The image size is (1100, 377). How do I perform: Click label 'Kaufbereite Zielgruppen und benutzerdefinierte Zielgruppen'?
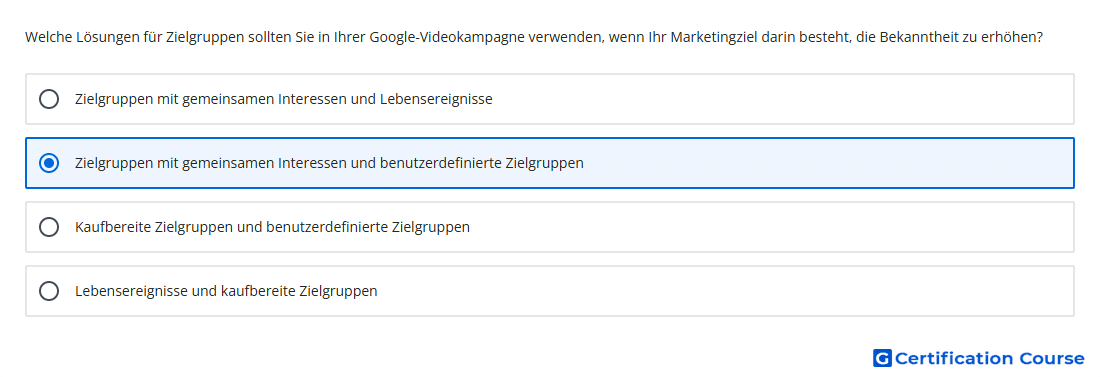(272, 227)
